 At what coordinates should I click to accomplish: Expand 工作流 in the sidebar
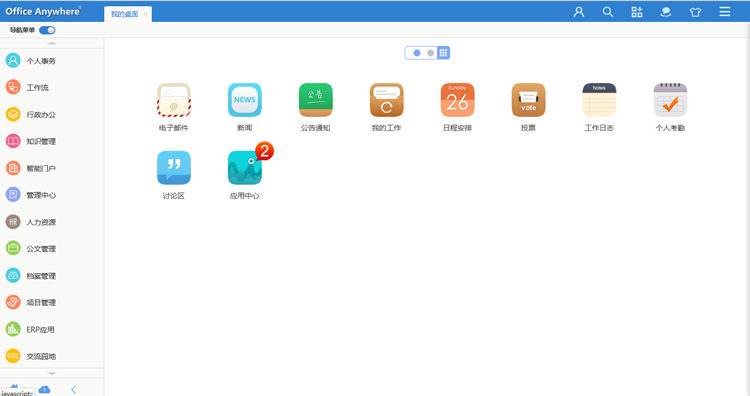[52, 88]
